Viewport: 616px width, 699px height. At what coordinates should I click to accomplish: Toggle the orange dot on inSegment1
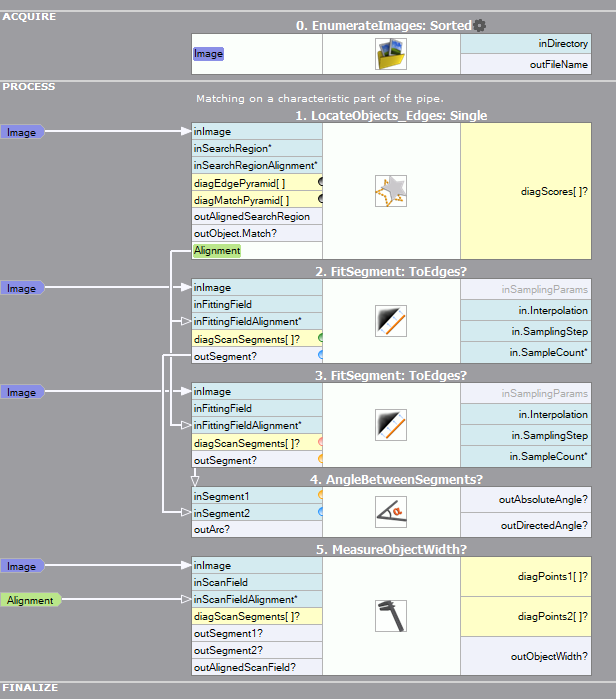[x=320, y=496]
